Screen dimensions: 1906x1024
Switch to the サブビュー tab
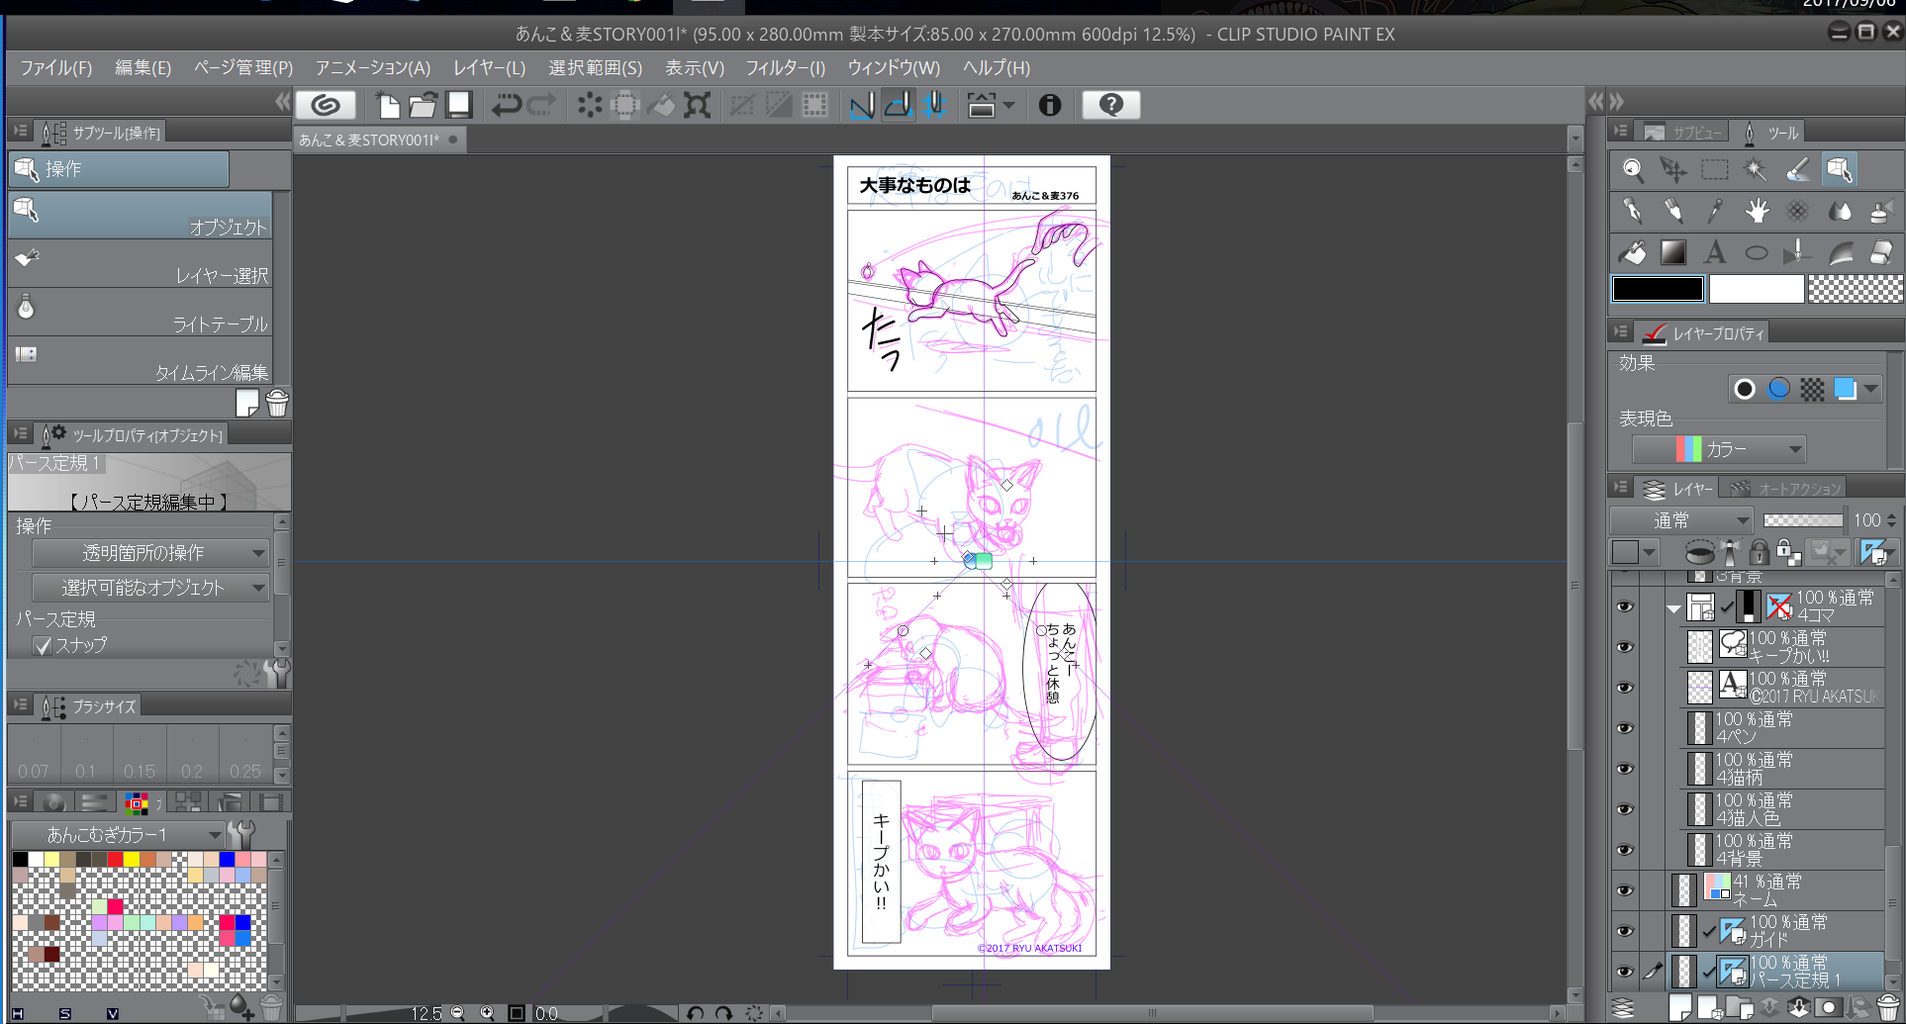coord(1683,132)
